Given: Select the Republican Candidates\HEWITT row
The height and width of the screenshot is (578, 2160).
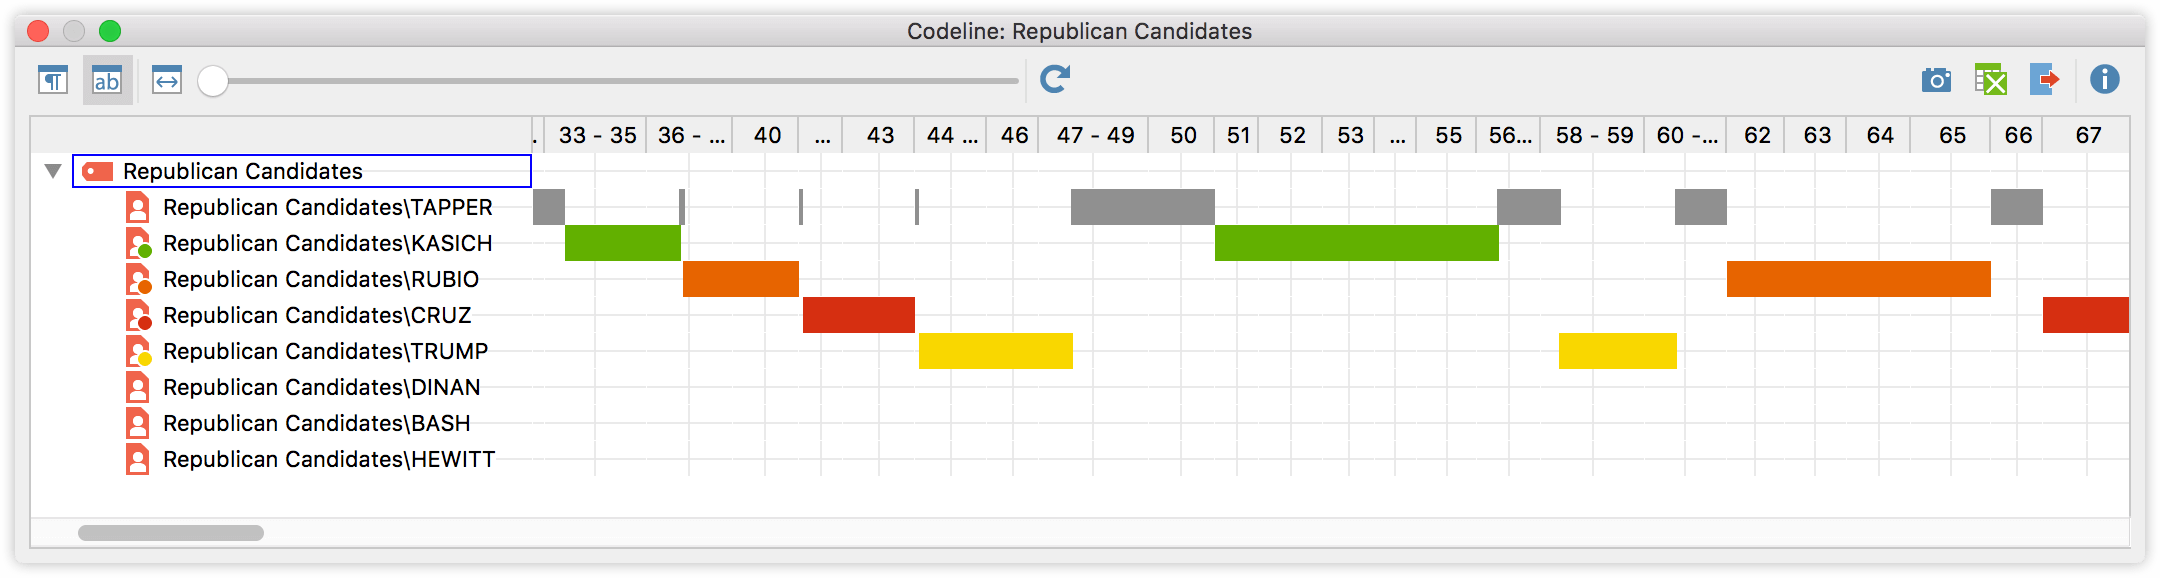Looking at the screenshot, I should click(310, 459).
